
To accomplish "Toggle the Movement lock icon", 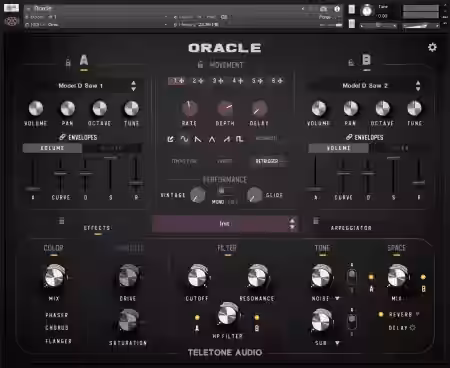I will [x=200, y=64].
